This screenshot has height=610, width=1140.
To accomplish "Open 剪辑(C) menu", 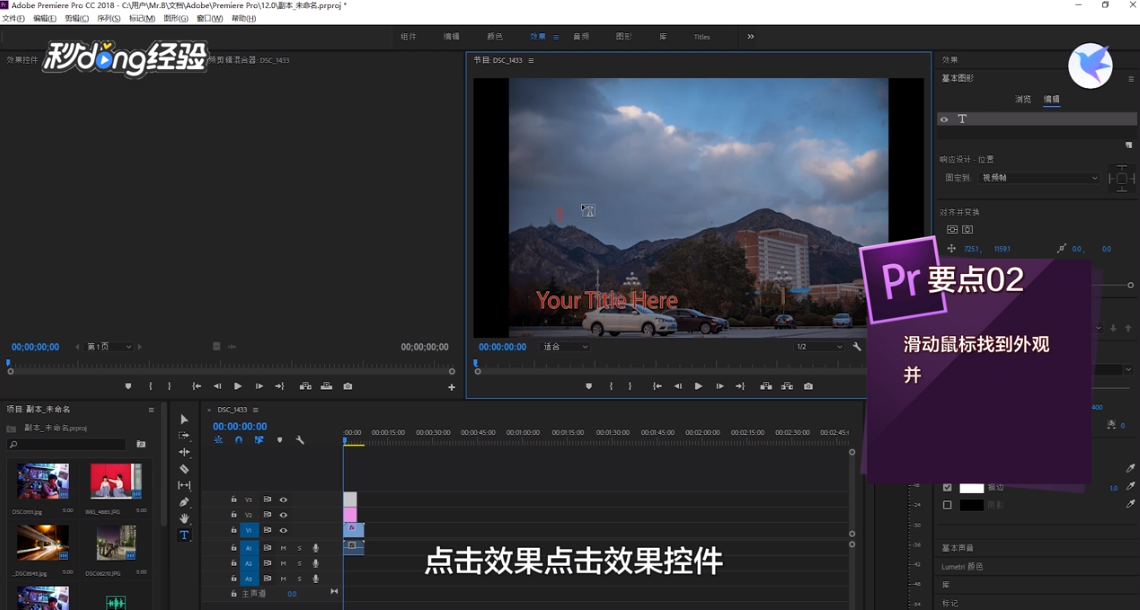I will (76, 18).
